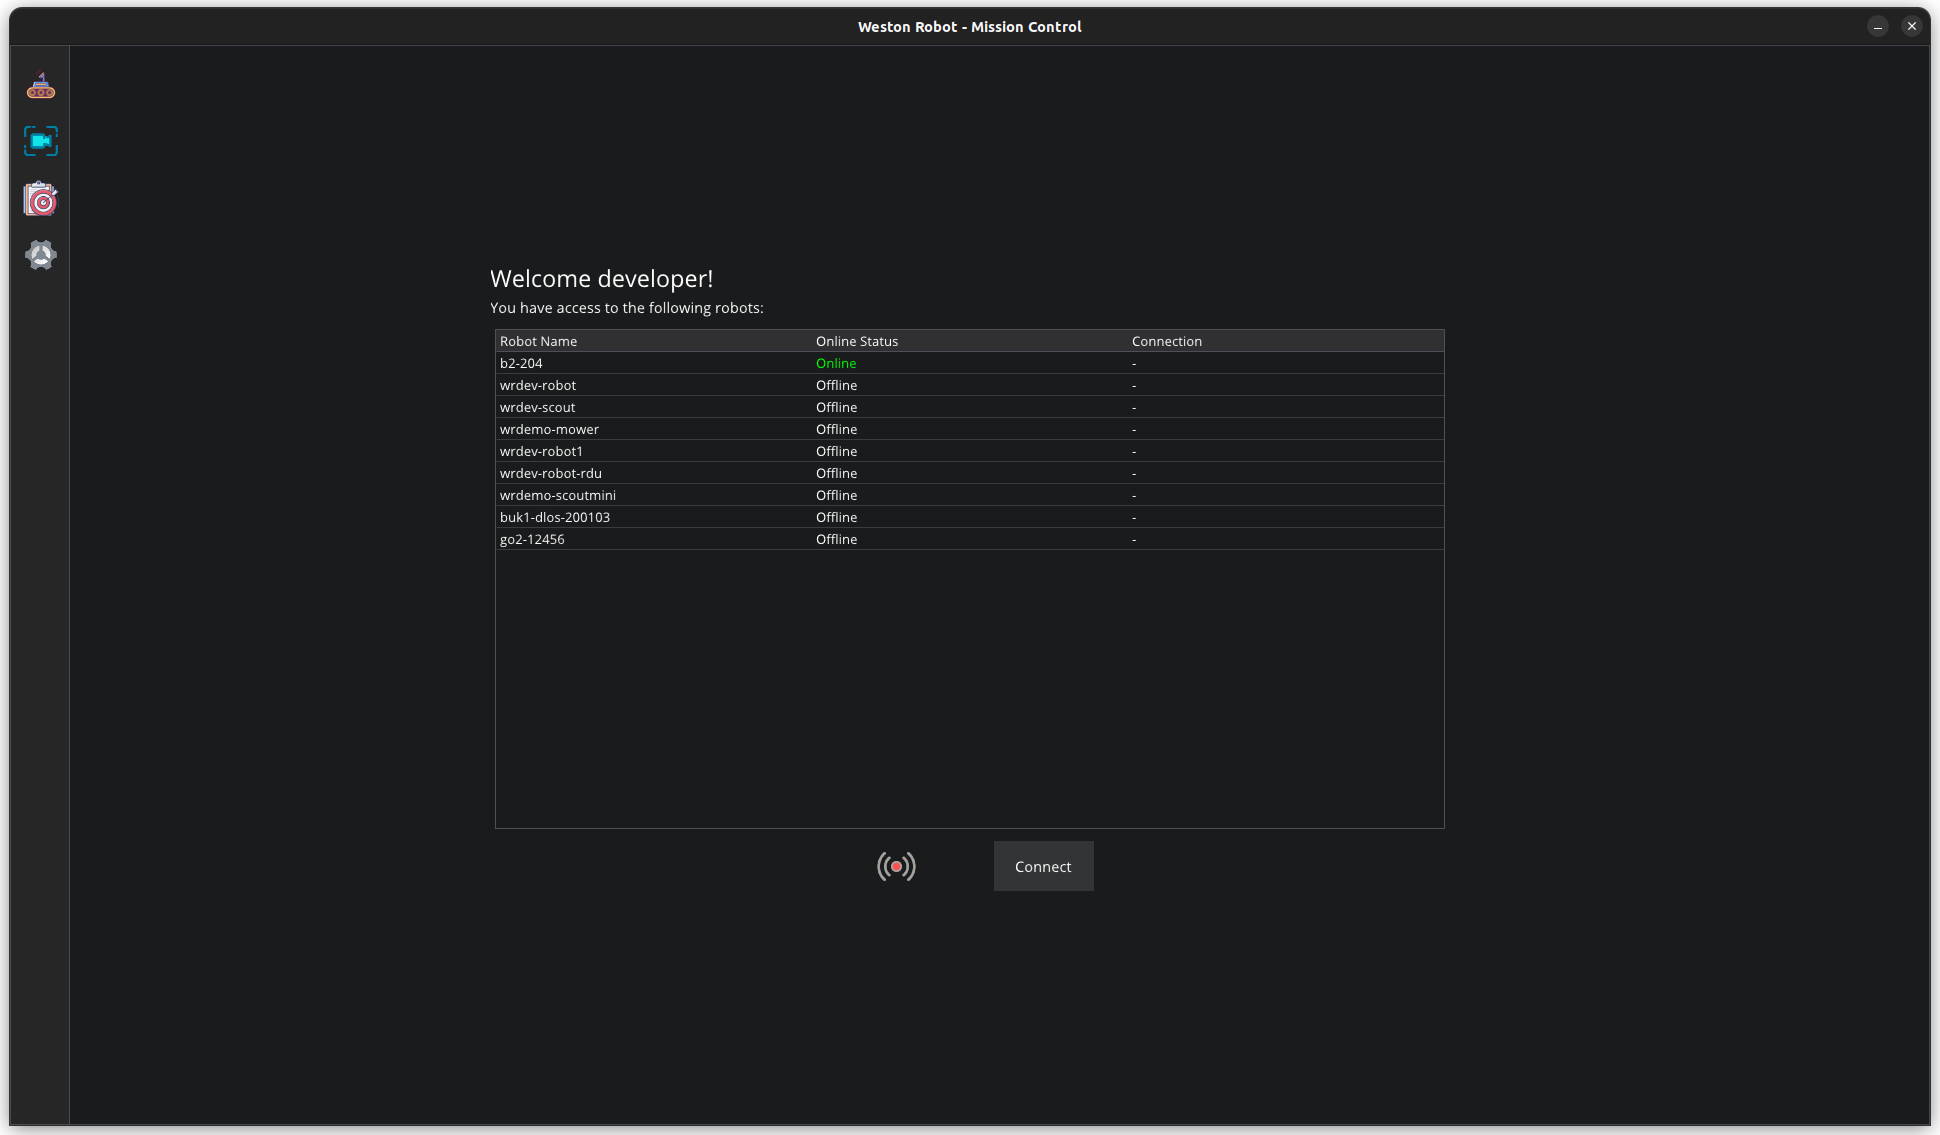Screen dimensions: 1940x1135
Task: Click Offline status for wrdev-scout
Action: point(836,407)
